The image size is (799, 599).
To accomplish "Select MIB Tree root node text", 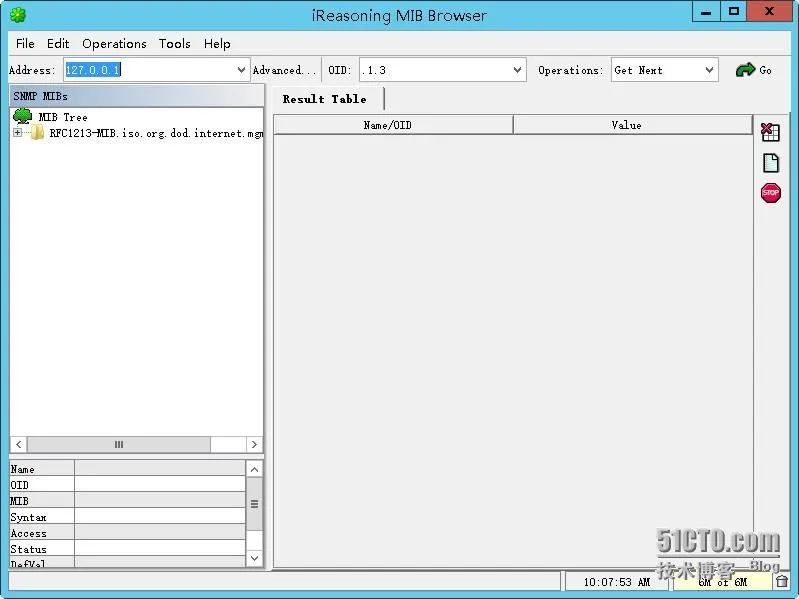I will (63, 117).
